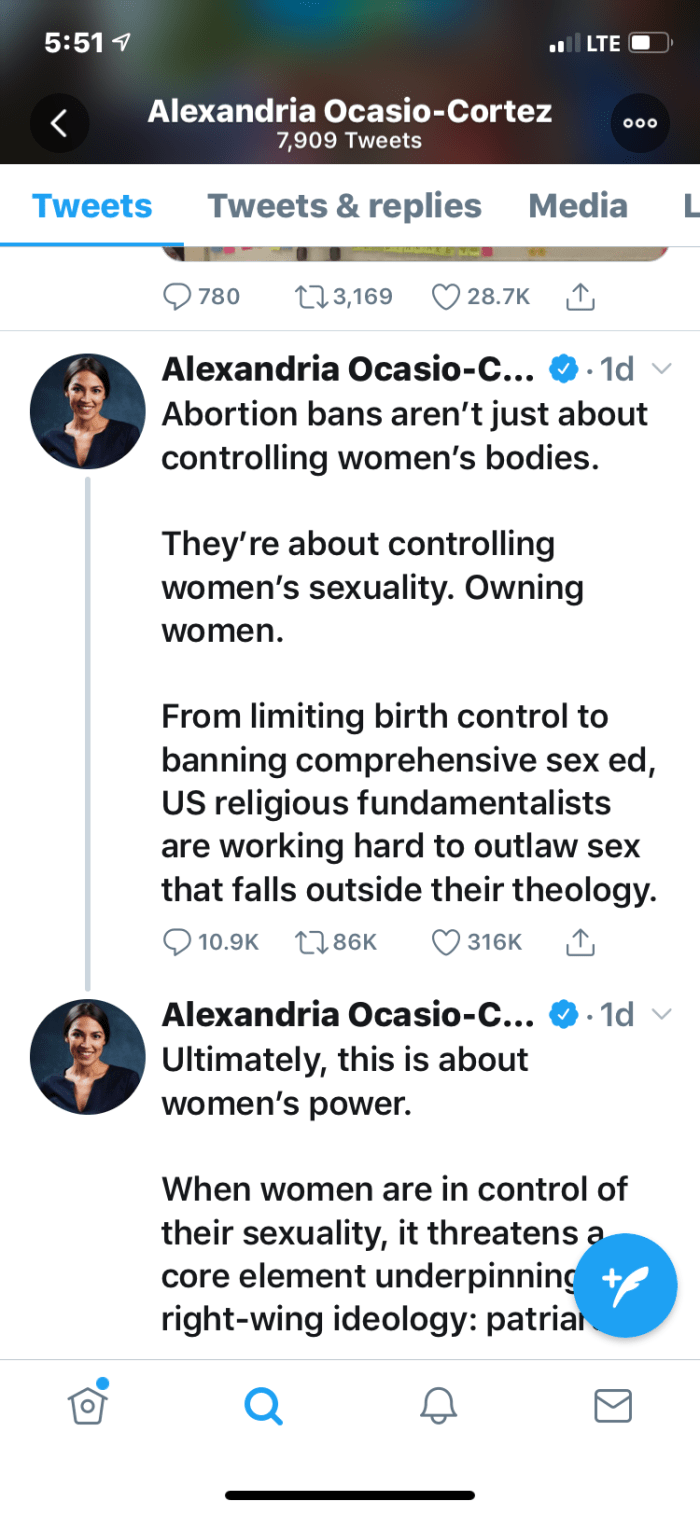Open Messages envelope in bottom bar
Image resolution: width=700 pixels, height=1515 pixels.
point(613,1407)
